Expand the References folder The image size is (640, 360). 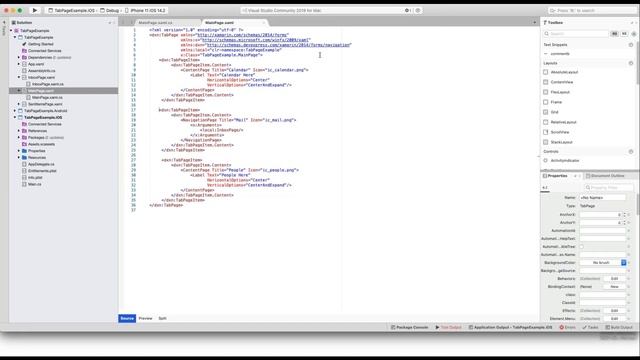pyautogui.click(x=19, y=131)
